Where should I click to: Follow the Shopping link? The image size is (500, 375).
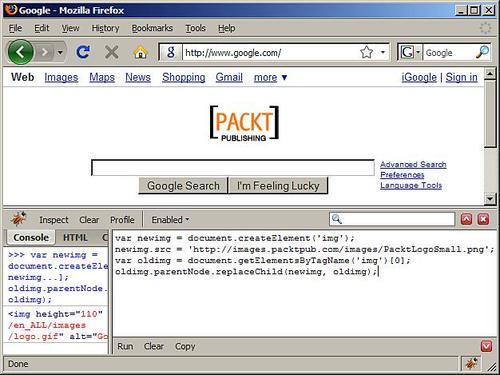(x=184, y=77)
